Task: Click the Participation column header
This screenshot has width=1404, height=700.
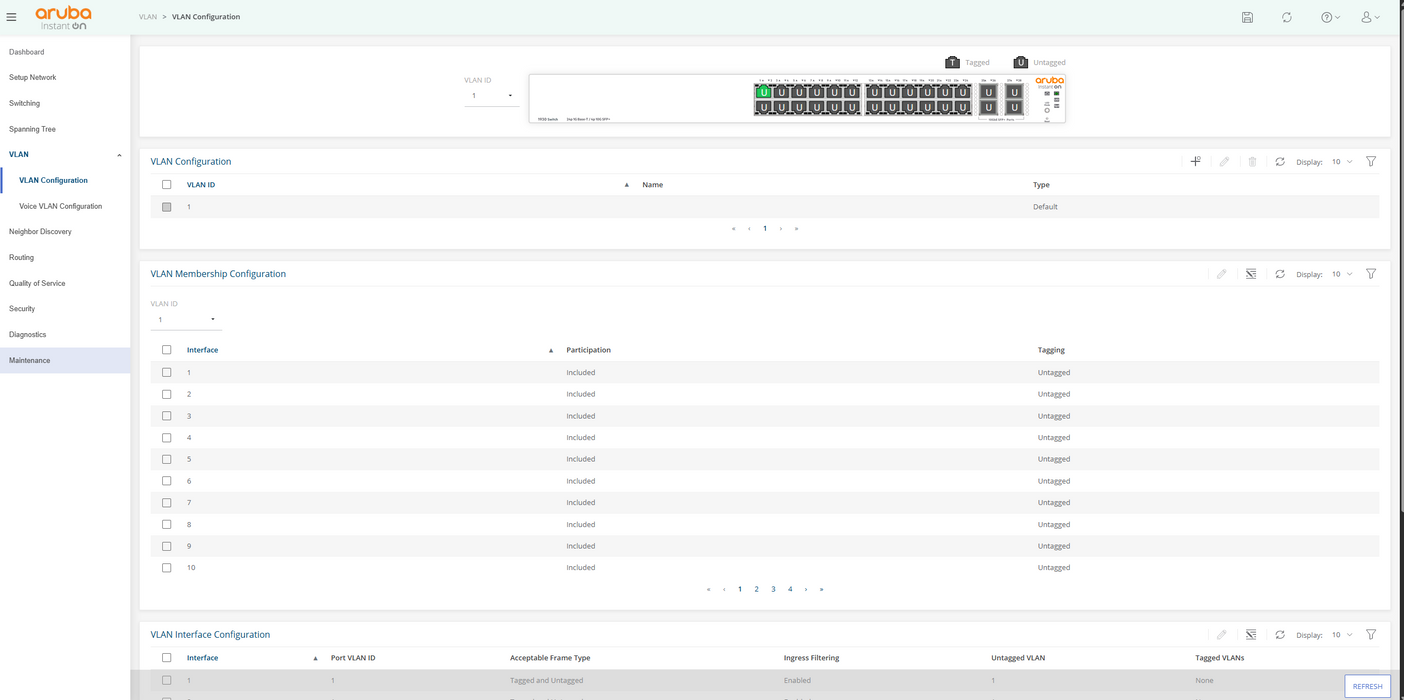Action: pyautogui.click(x=589, y=350)
